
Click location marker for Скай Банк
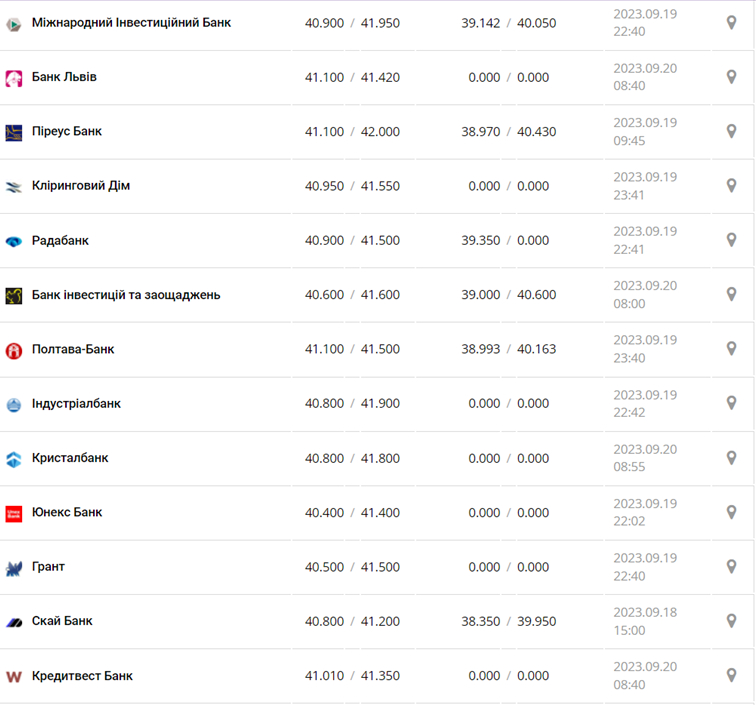tap(731, 621)
